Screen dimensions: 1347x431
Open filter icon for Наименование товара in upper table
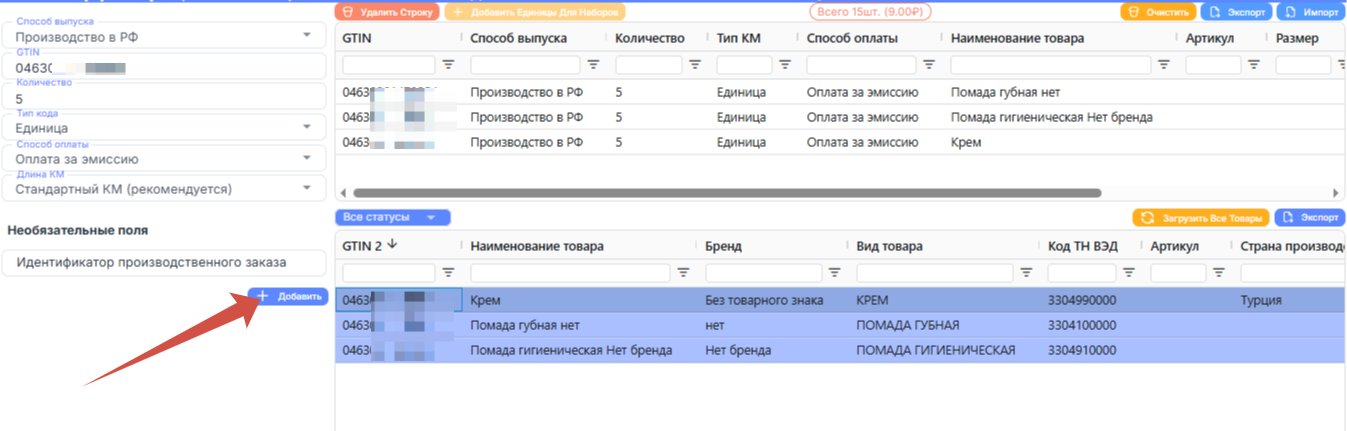1164,64
